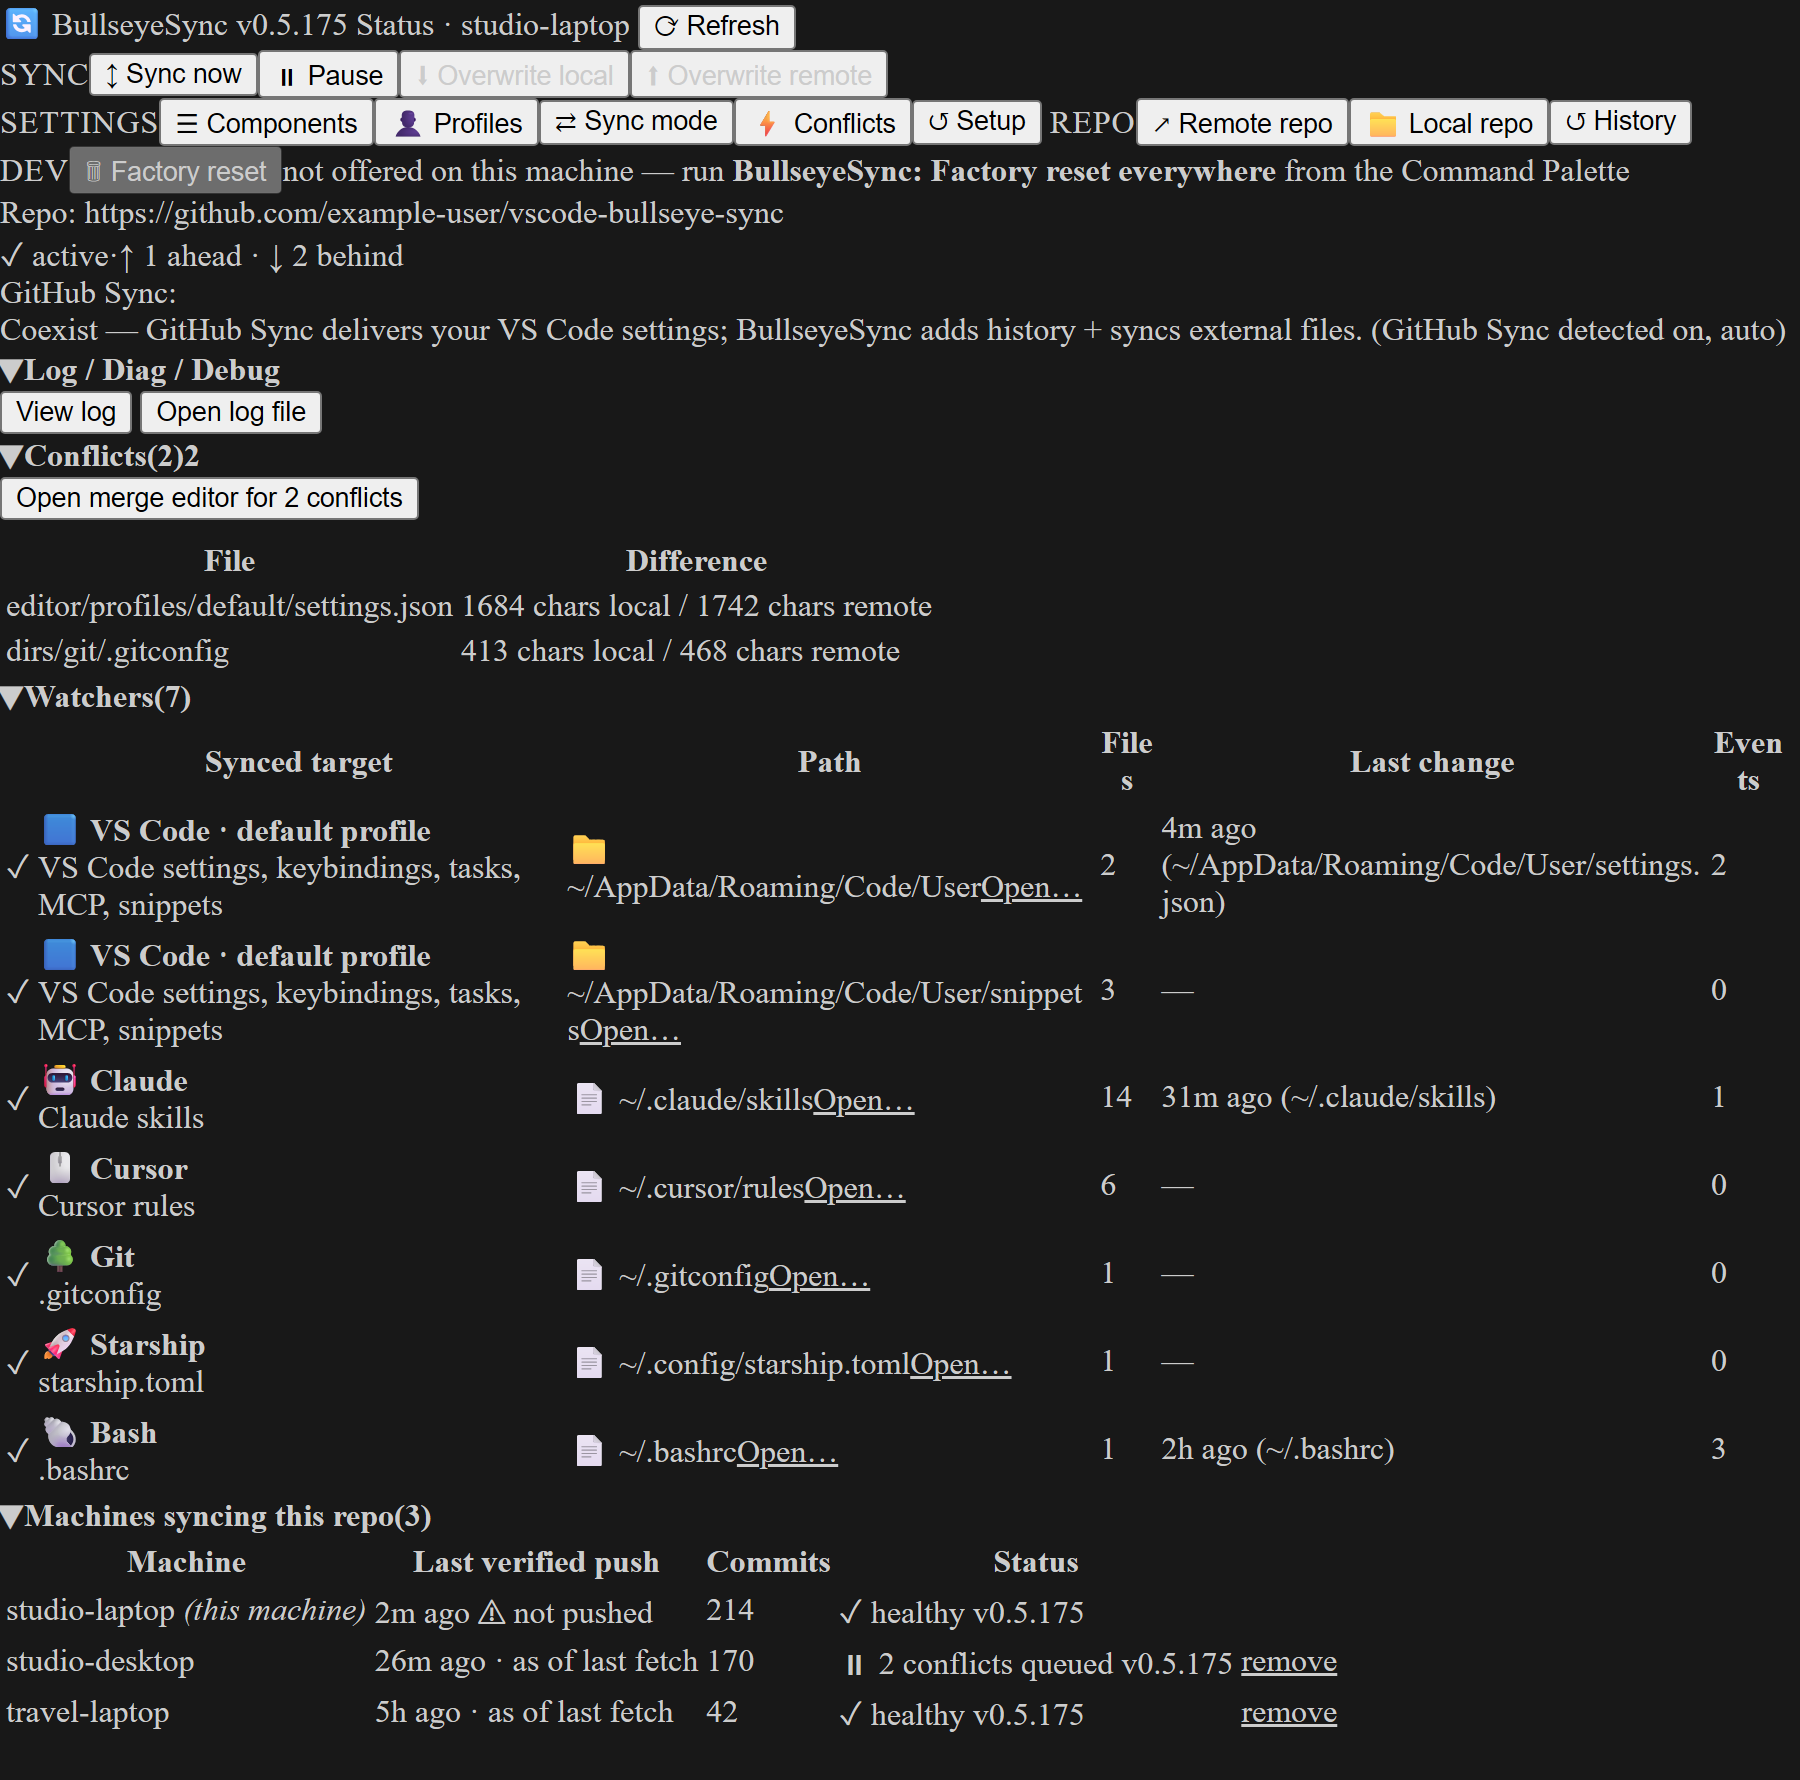
Task: Click Open… link for ~/.bashrc
Action: pos(788,1453)
